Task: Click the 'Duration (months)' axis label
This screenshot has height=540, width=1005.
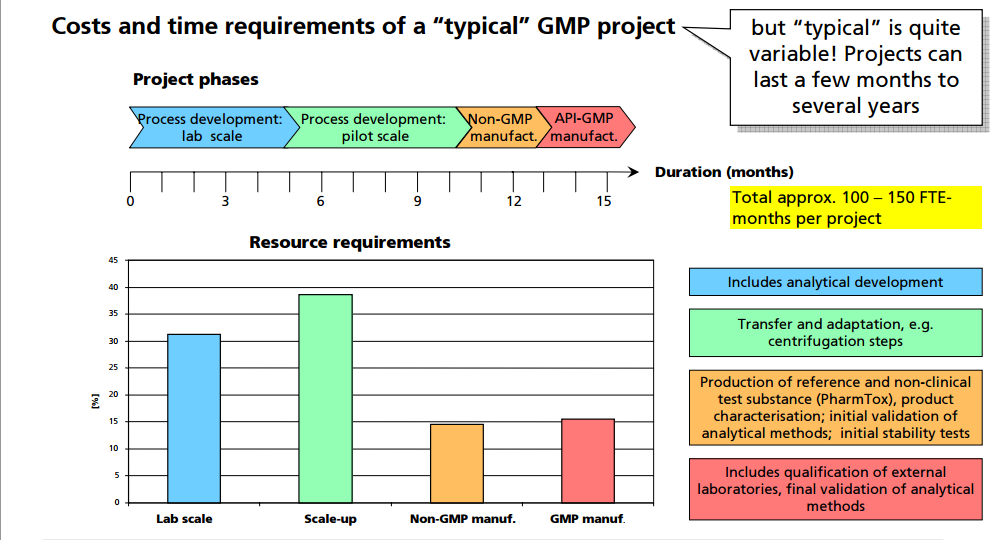Action: pos(724,172)
